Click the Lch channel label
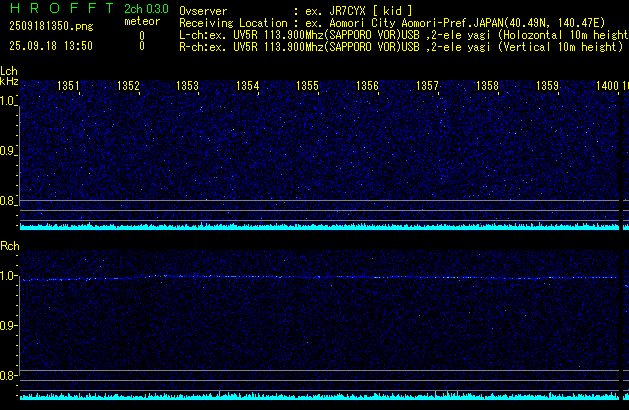This screenshot has width=629, height=410. [9, 71]
